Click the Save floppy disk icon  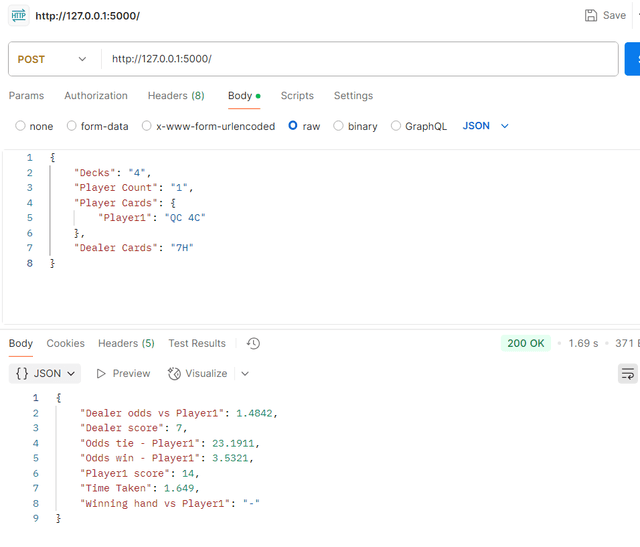coord(591,16)
